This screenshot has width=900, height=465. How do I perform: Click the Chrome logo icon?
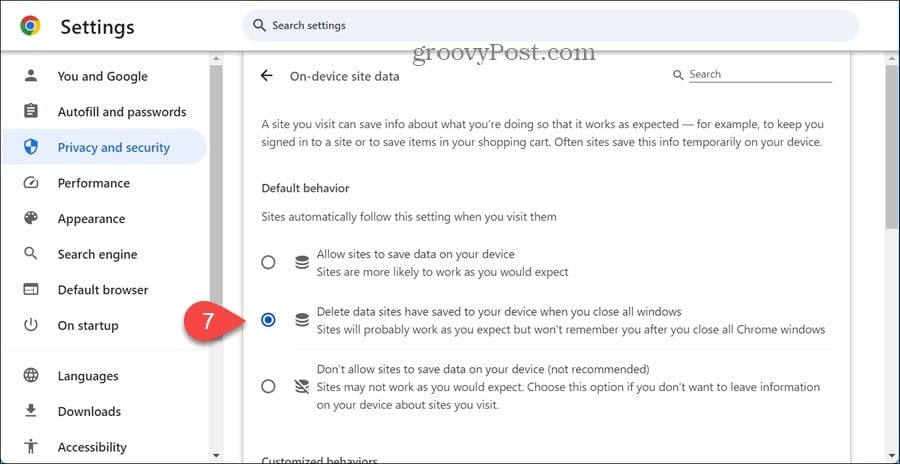tap(30, 26)
